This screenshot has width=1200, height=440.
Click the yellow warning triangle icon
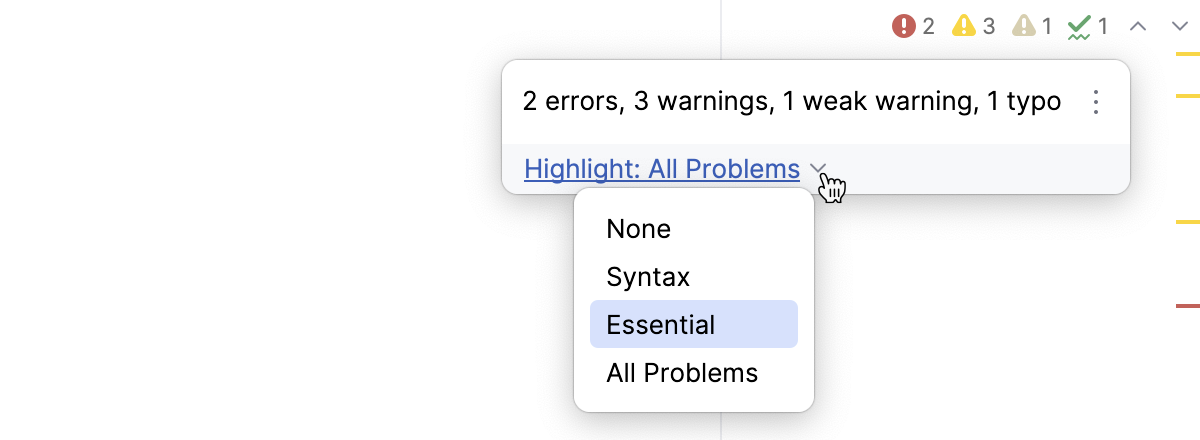click(963, 26)
